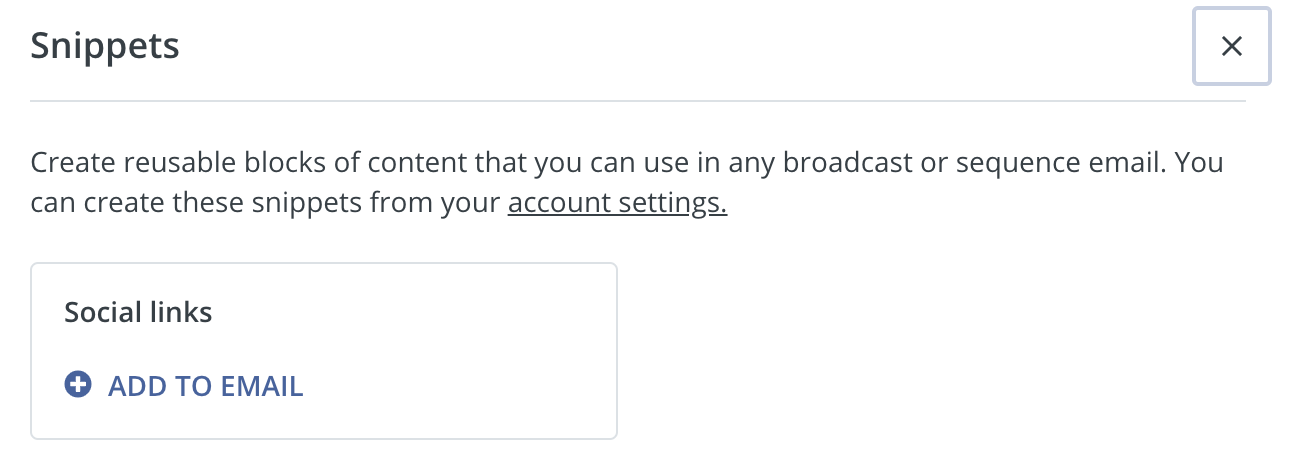Add the Social links snippet via plus icon
The height and width of the screenshot is (456, 1292).
click(x=78, y=385)
